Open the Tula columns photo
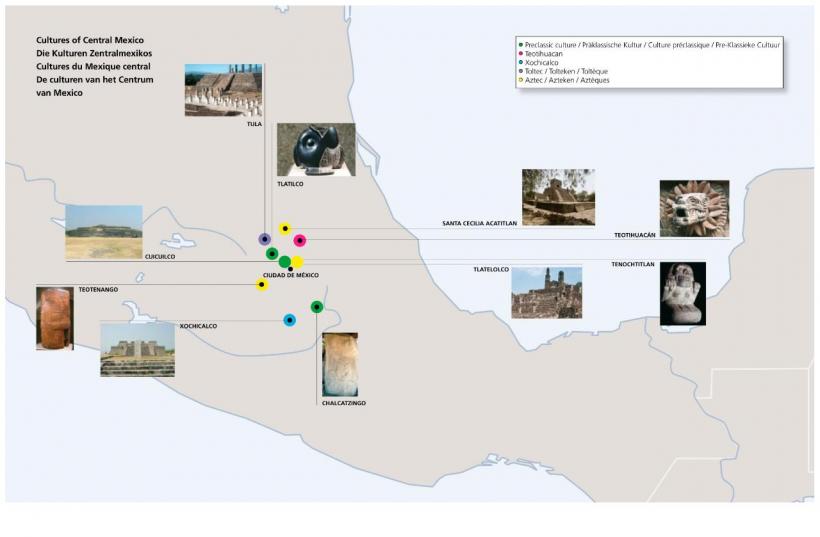 [x=223, y=91]
